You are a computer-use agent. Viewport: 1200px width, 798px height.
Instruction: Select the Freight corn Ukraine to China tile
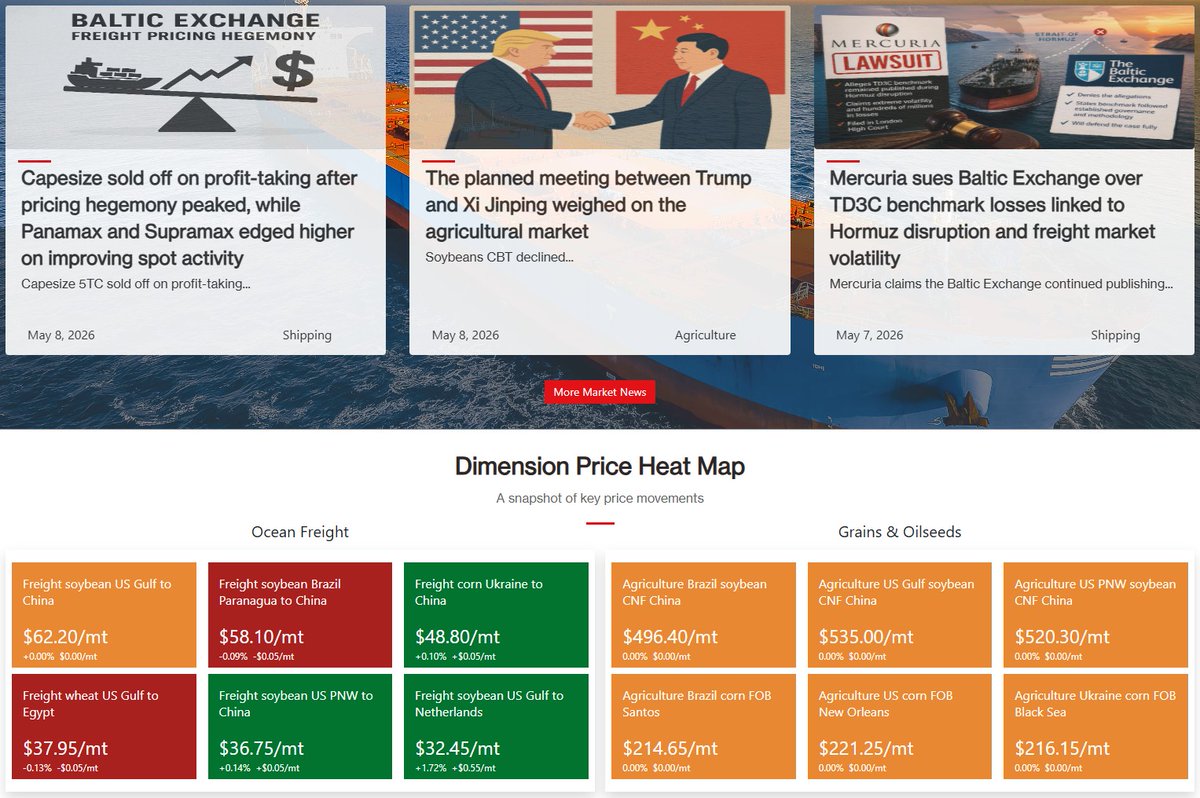point(496,615)
